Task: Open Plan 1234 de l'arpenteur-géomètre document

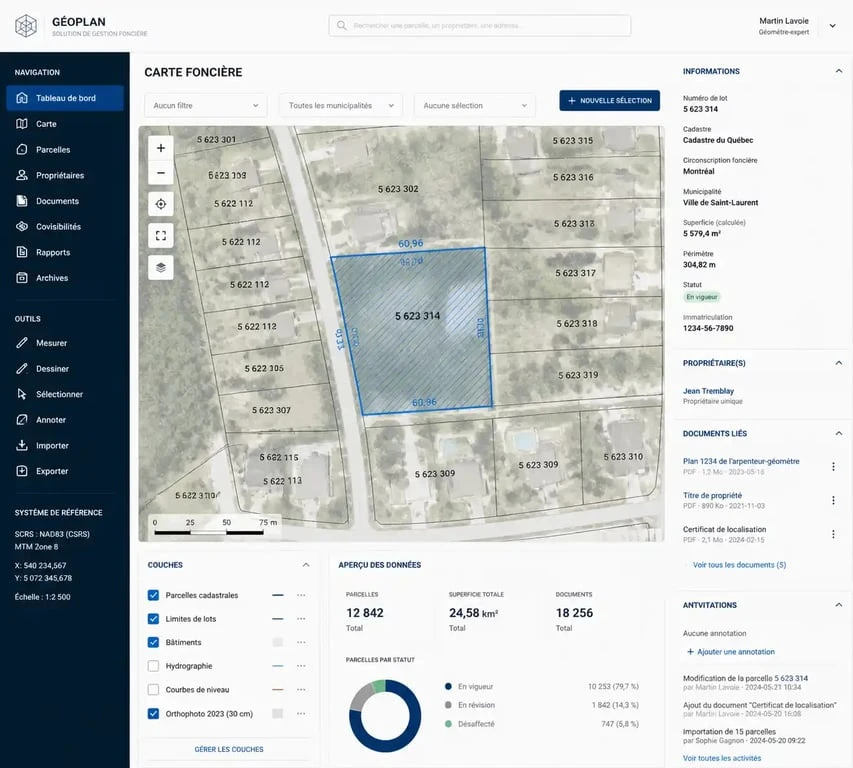Action: [x=741, y=461]
